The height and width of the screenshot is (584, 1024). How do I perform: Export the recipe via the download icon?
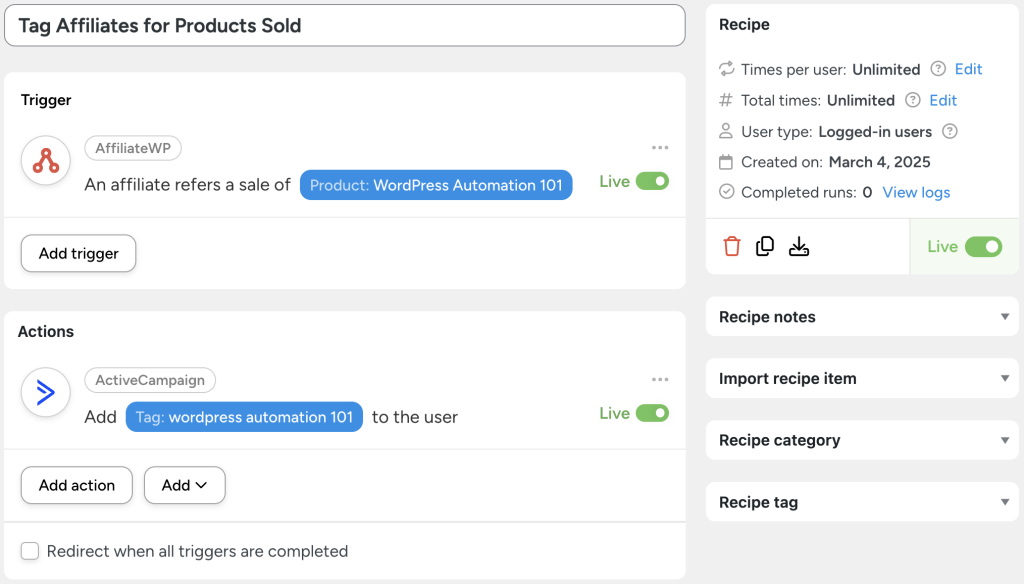coord(799,246)
